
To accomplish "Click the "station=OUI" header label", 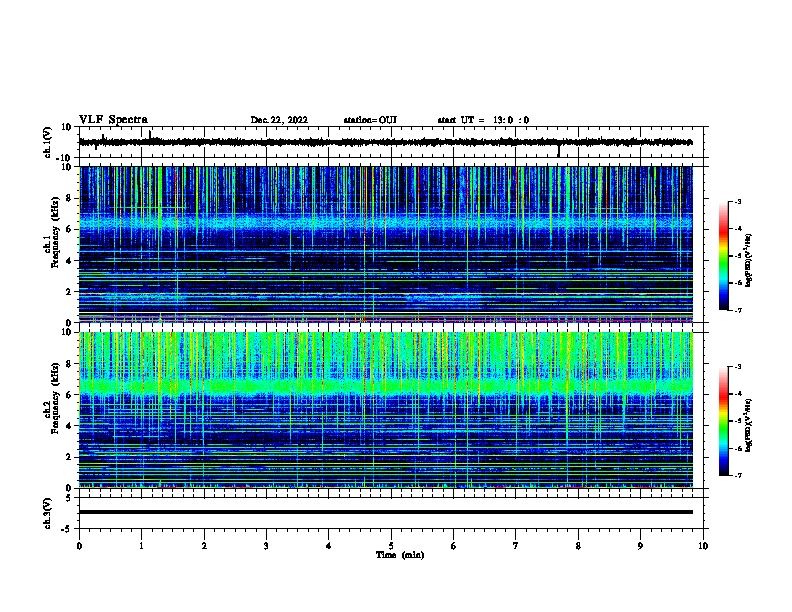I will tap(370, 120).
